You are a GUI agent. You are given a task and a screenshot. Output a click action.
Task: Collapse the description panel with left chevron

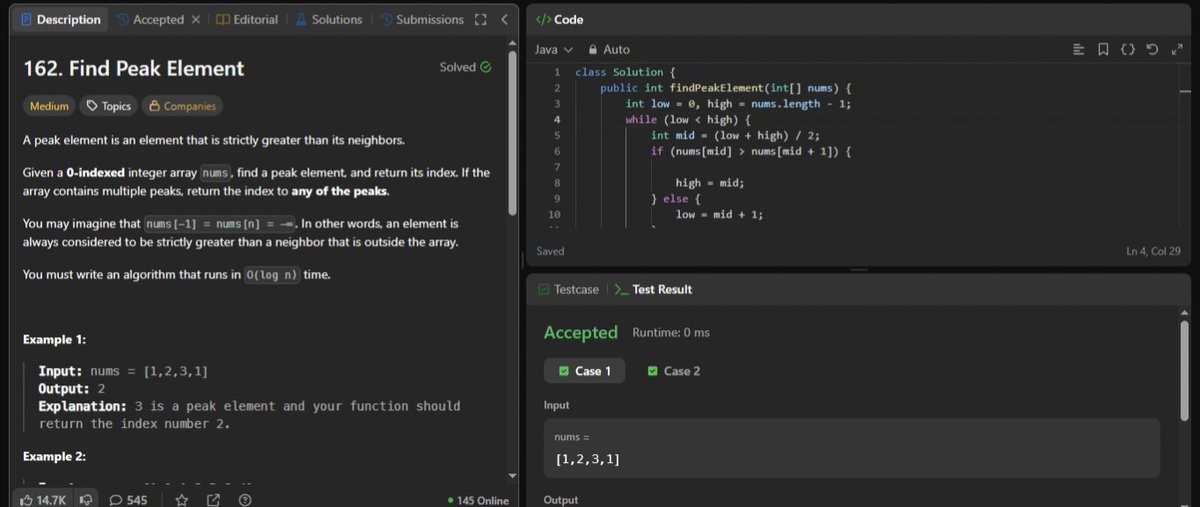(504, 20)
